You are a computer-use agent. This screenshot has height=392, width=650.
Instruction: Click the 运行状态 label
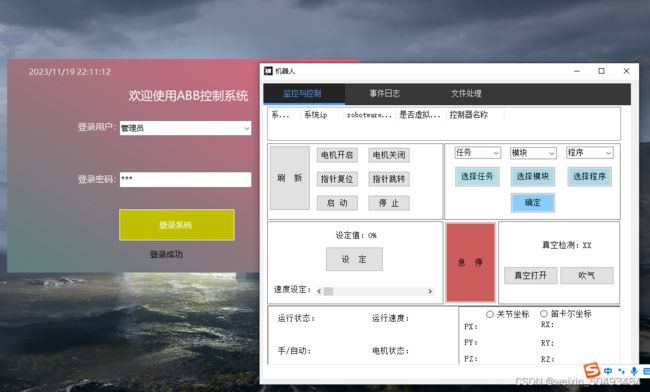pos(296,319)
